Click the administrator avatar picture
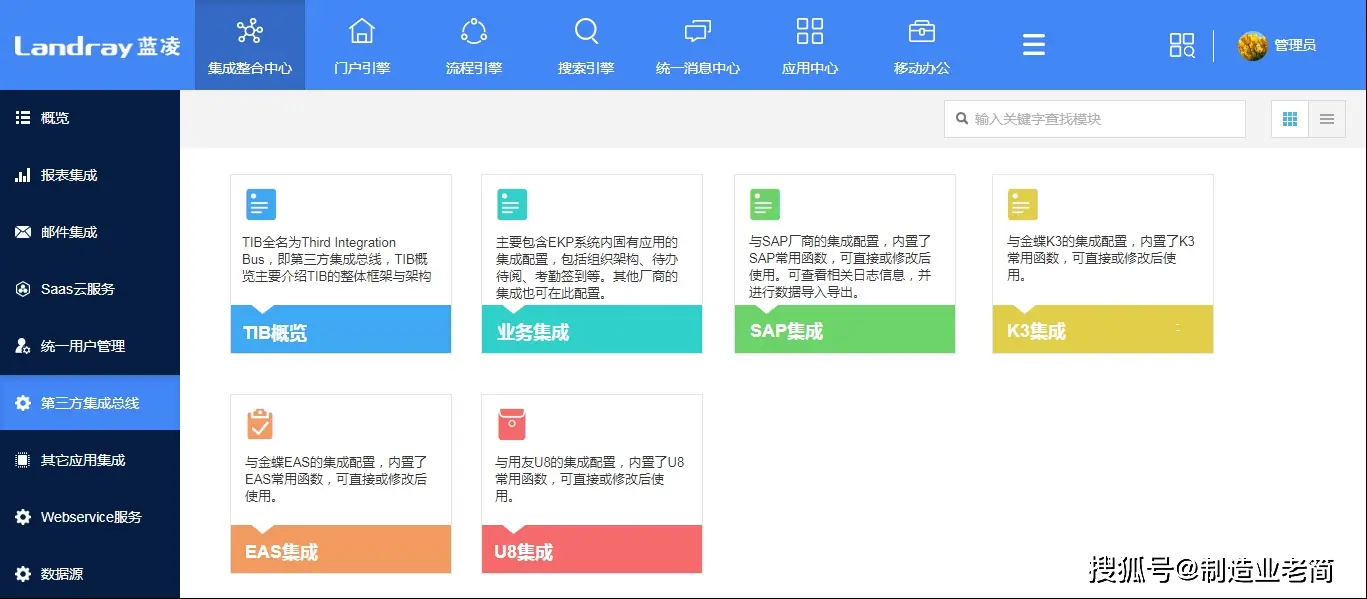 tap(1252, 45)
